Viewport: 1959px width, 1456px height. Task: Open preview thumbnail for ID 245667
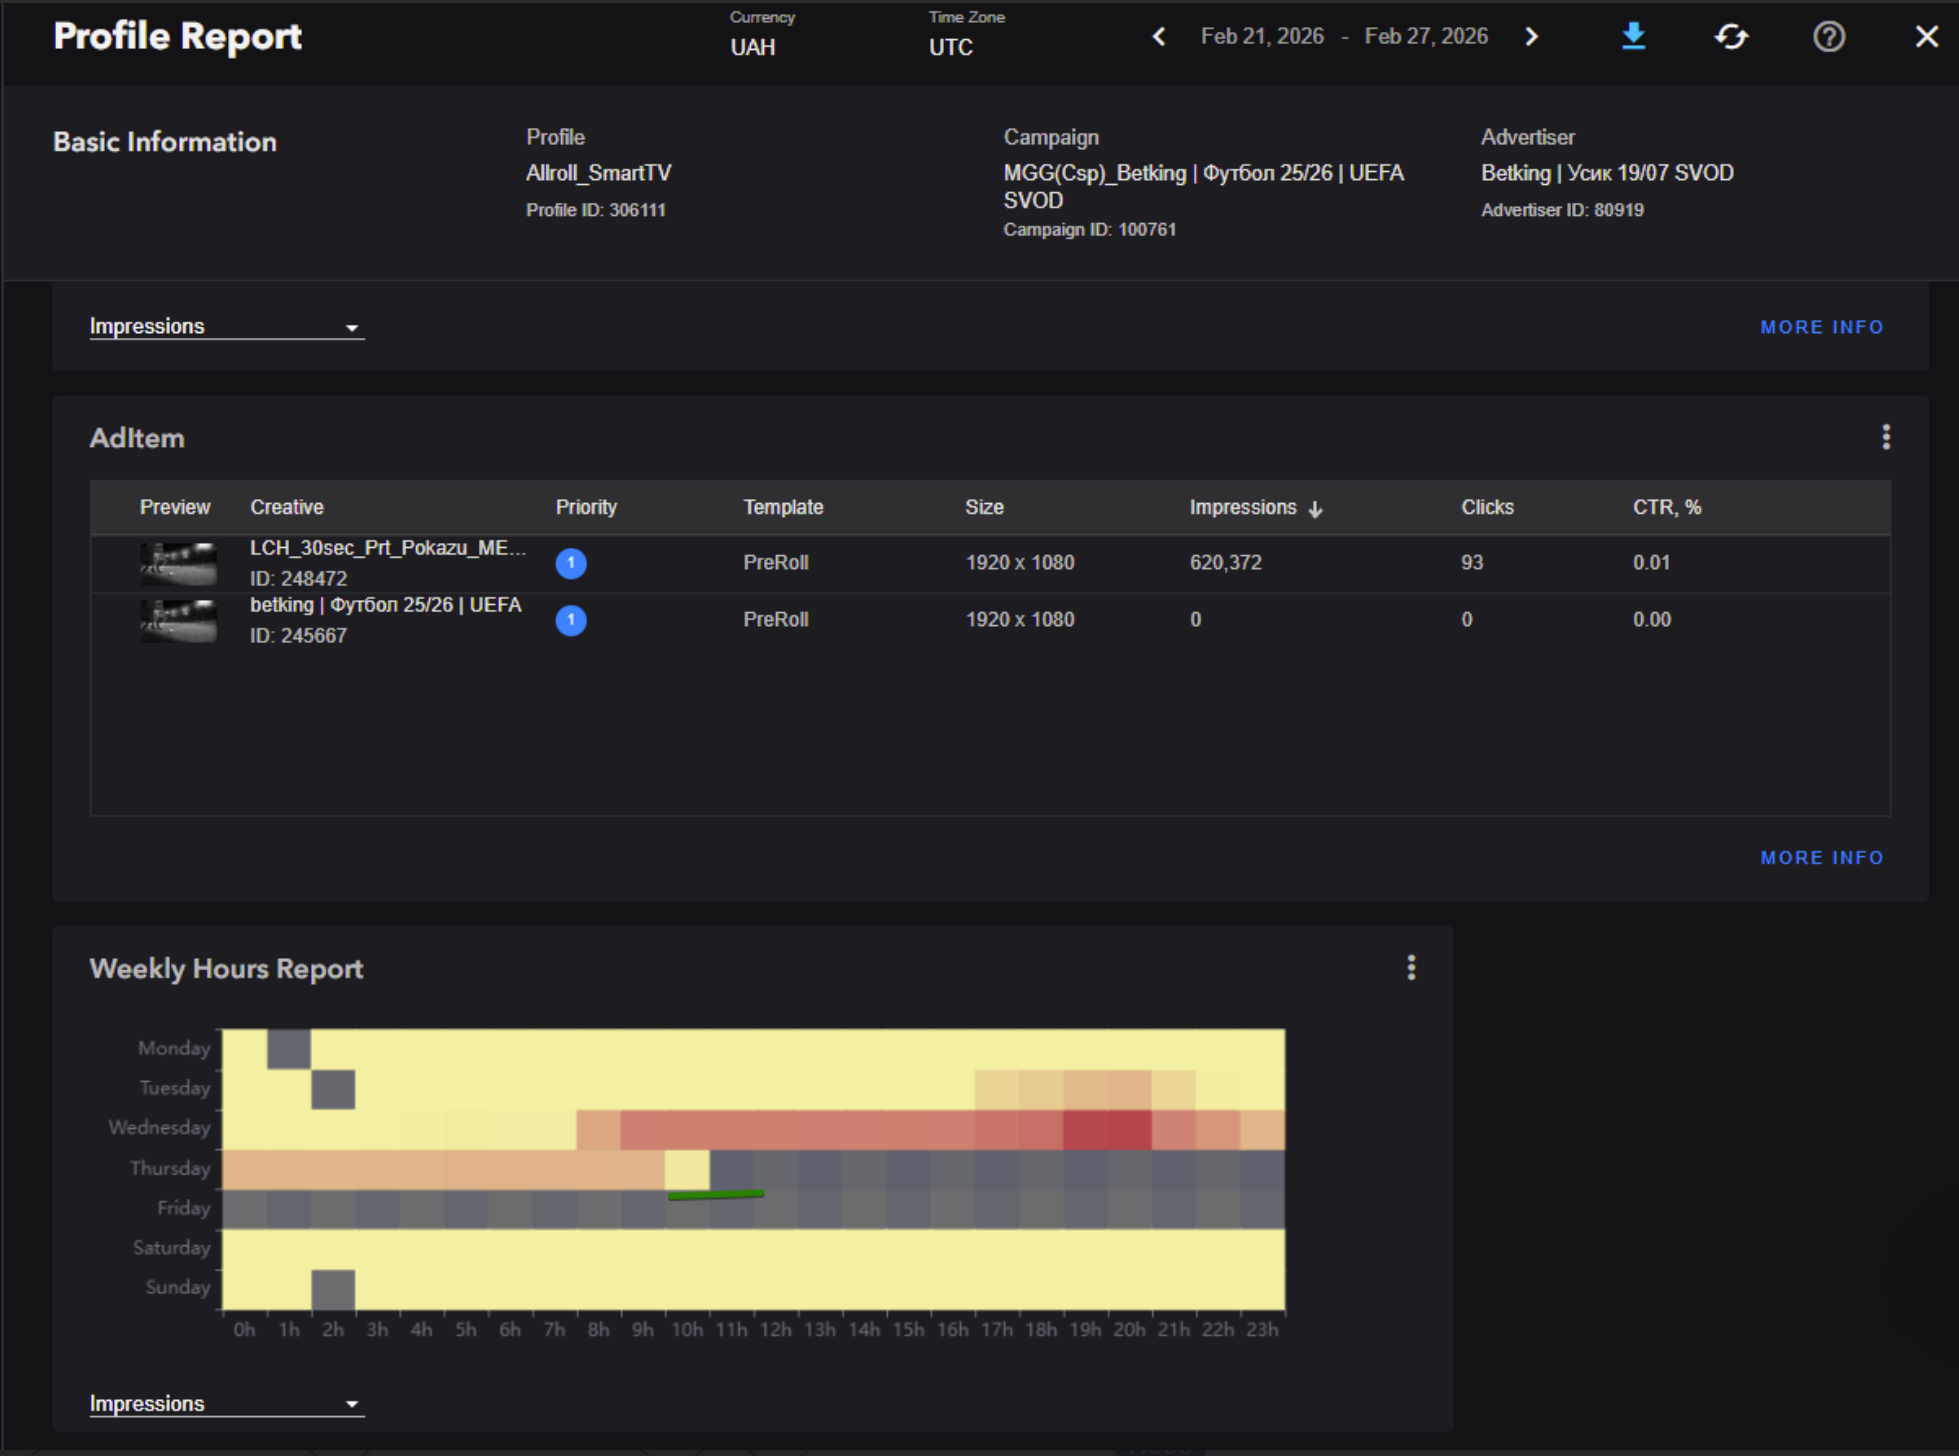click(178, 621)
